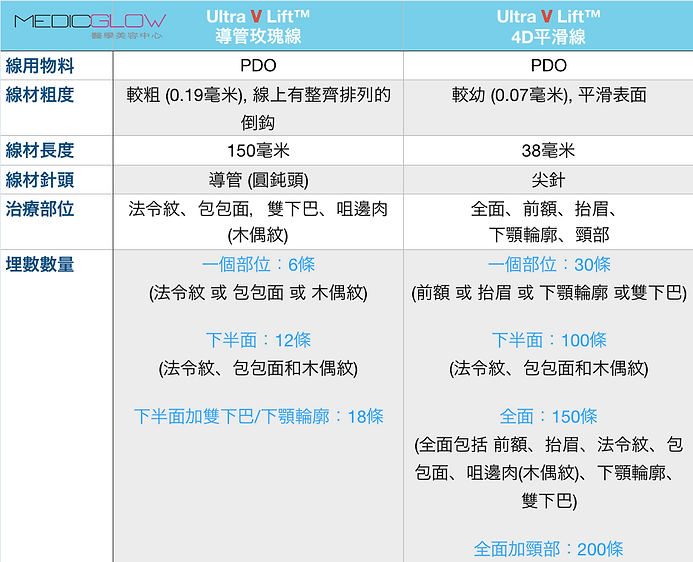The height and width of the screenshot is (562, 693).
Task: Click blue 一個部位：30條 text
Action: point(549,265)
